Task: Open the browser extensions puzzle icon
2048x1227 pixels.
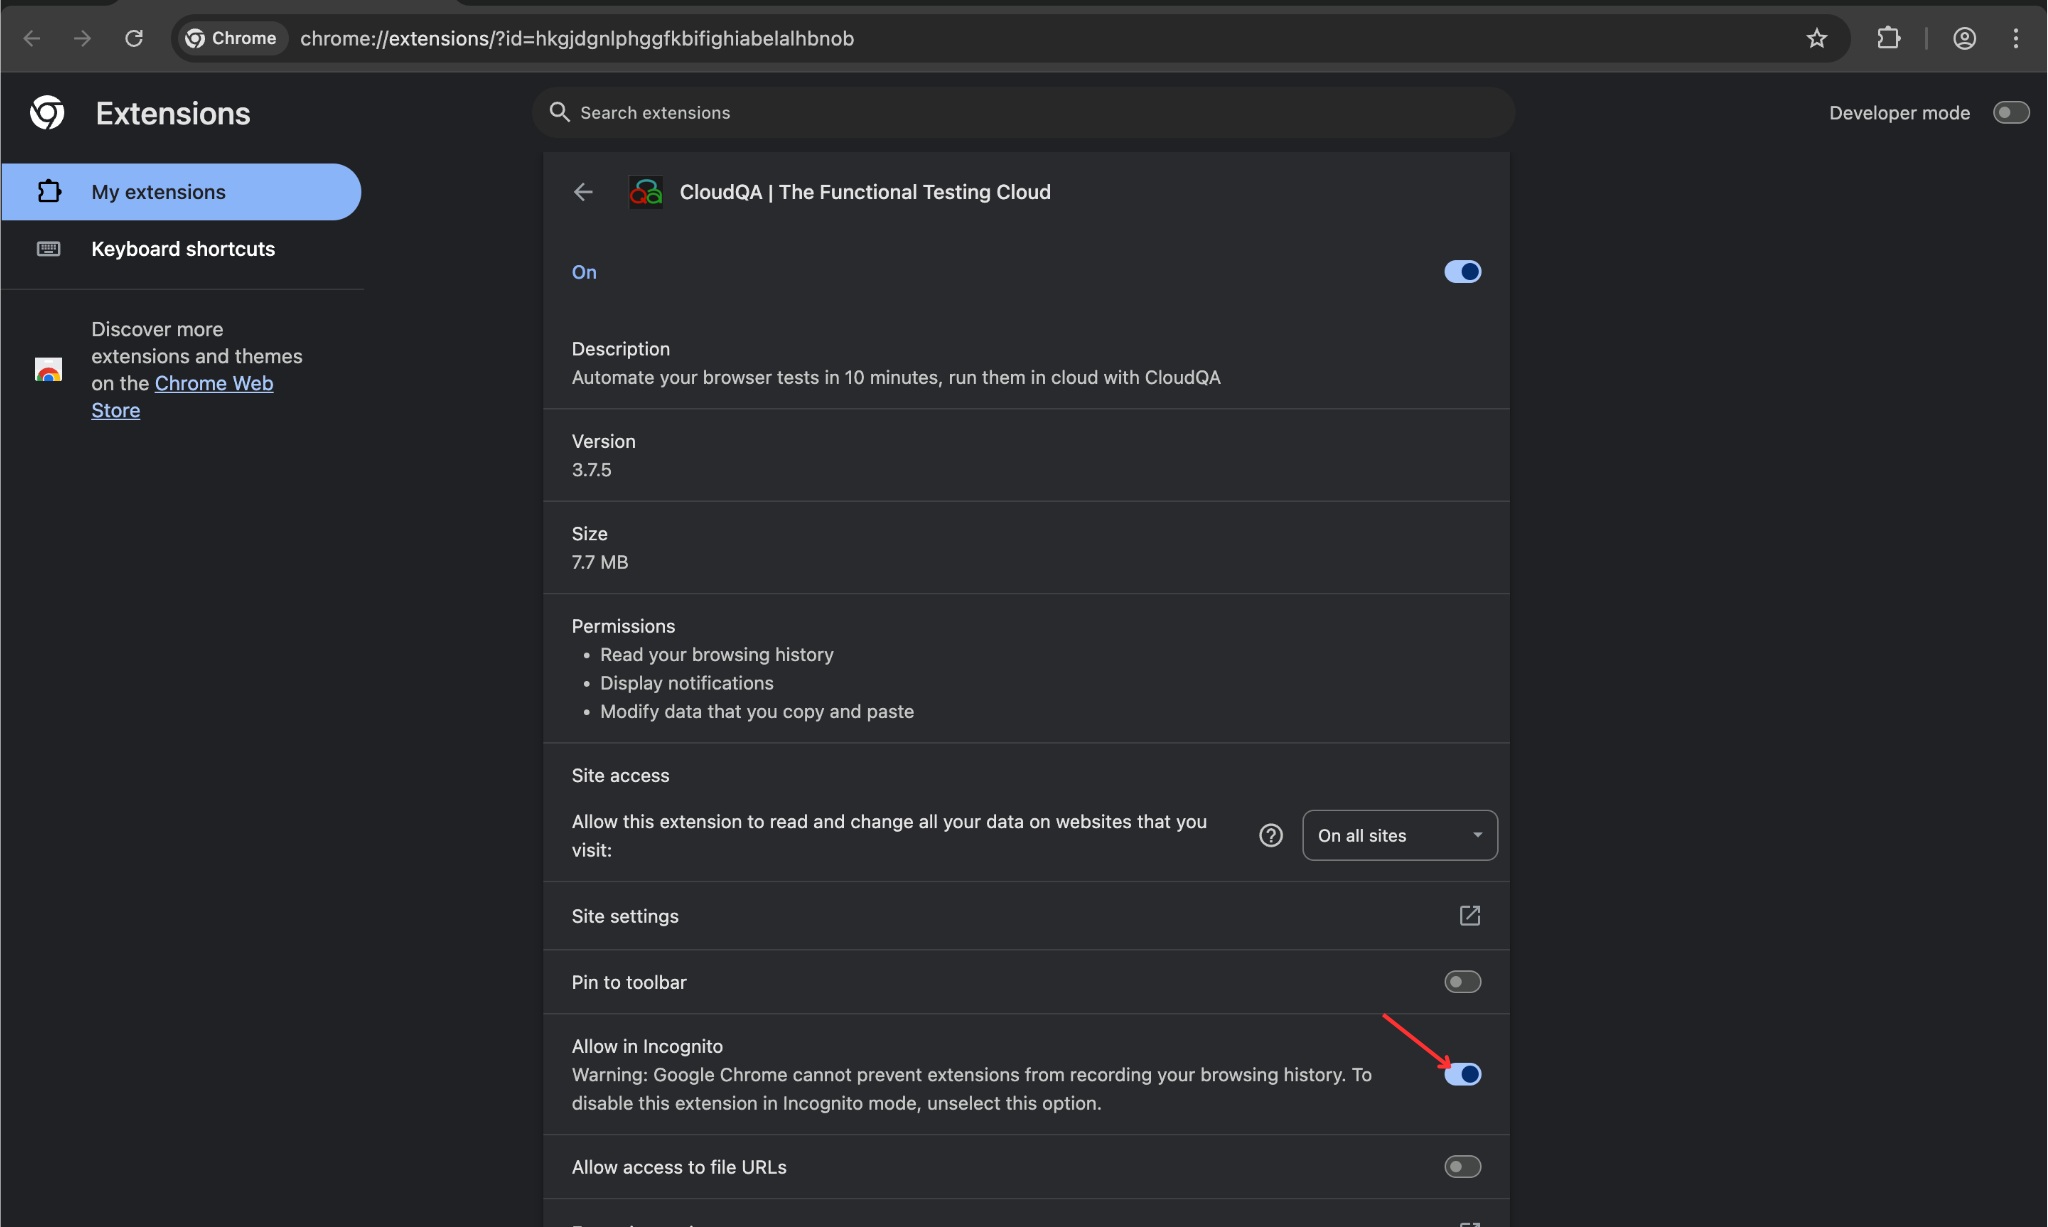Action: coord(1889,38)
